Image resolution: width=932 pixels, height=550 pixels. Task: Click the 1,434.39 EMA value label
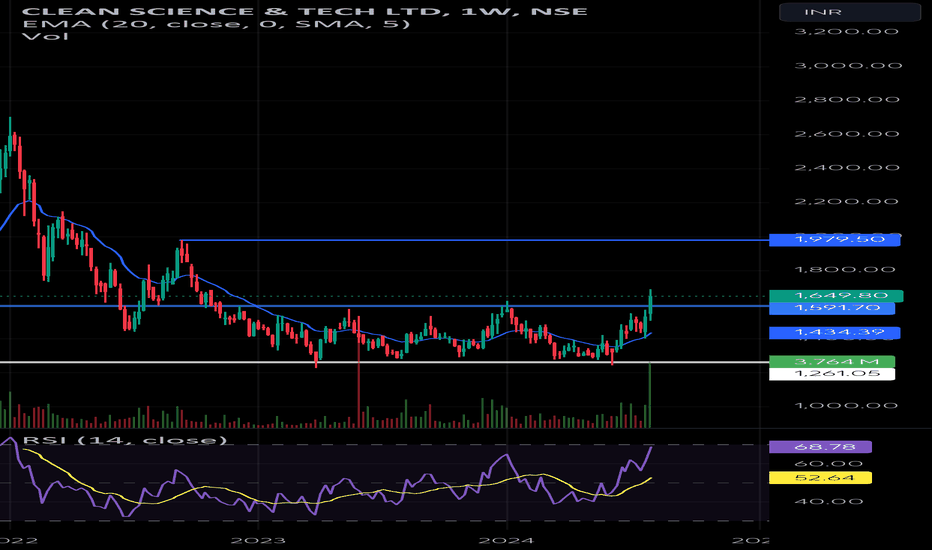click(x=835, y=332)
